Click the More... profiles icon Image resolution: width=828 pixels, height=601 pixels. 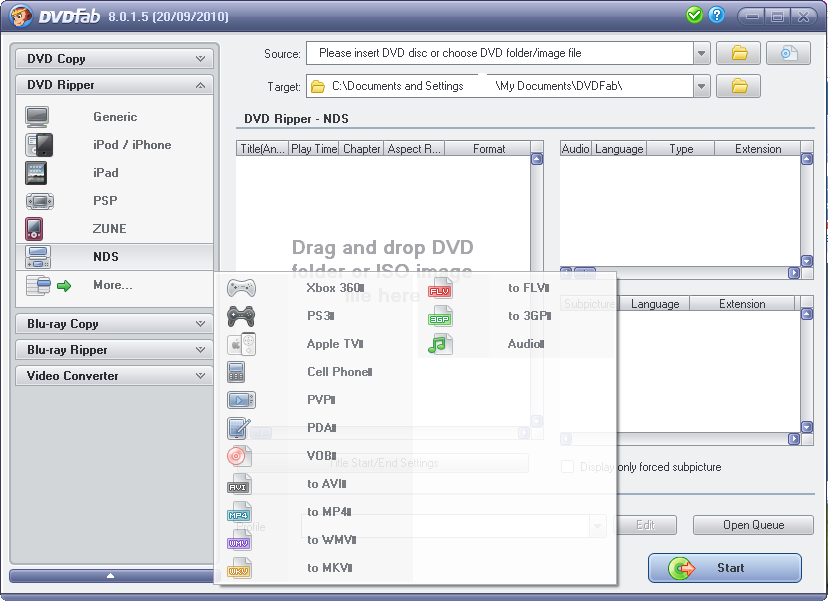pyautogui.click(x=38, y=285)
